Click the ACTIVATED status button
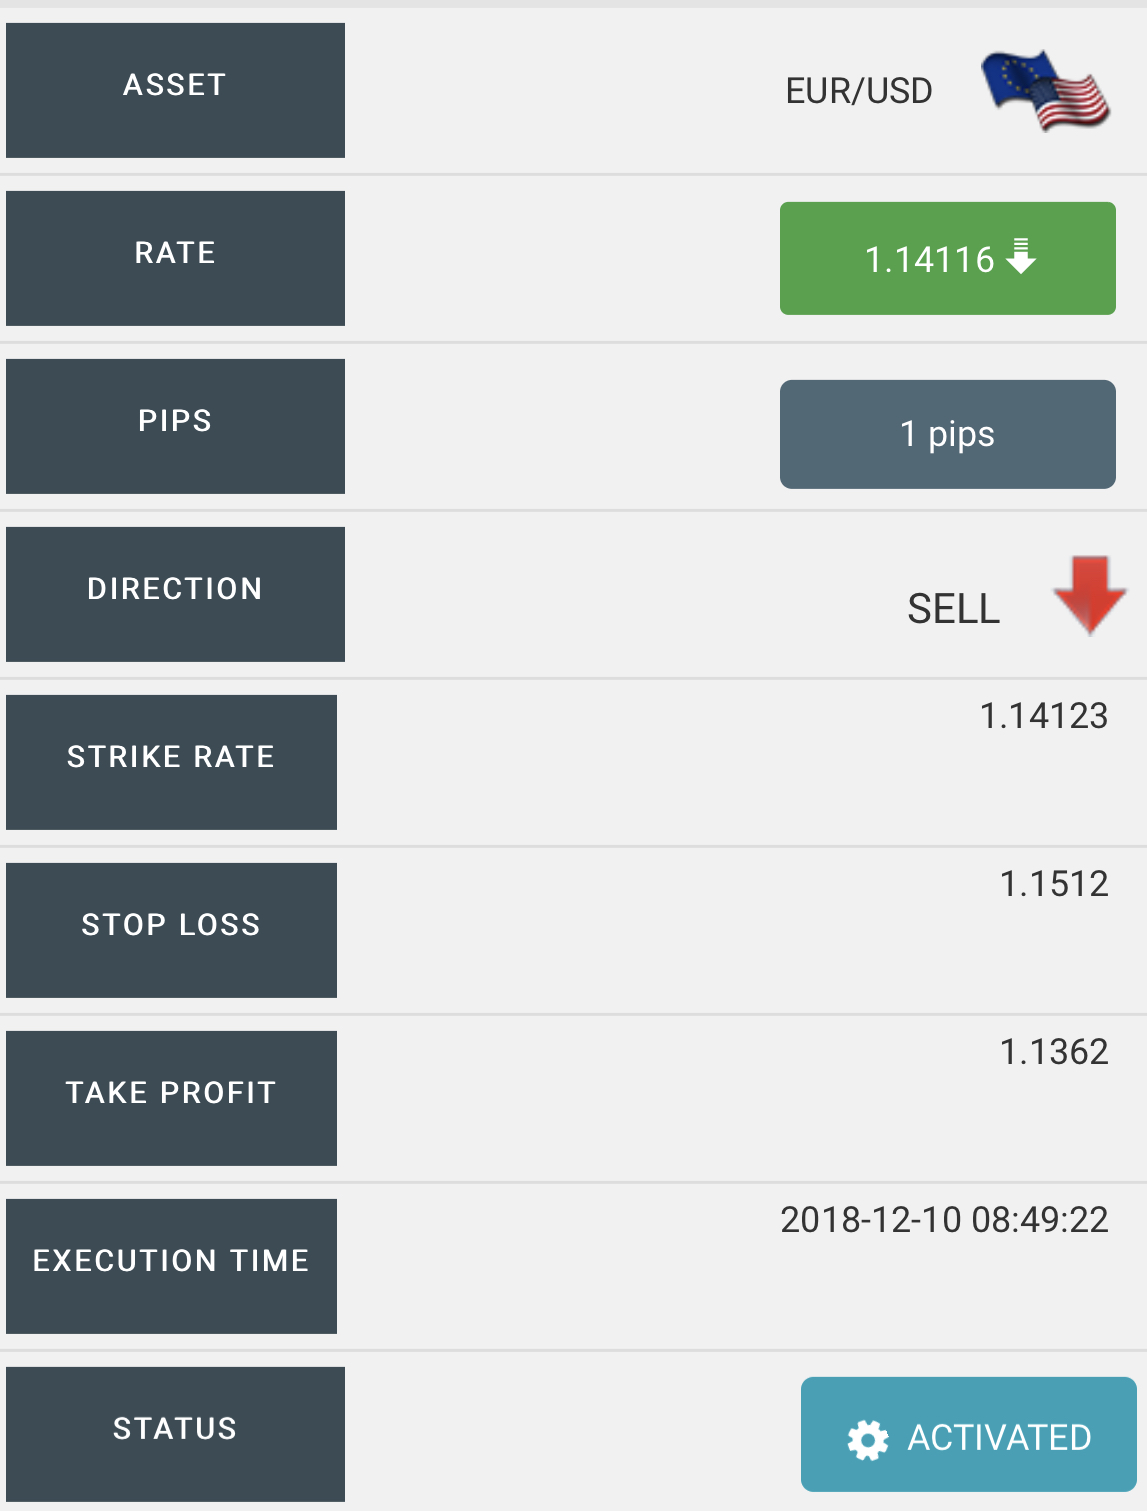The height and width of the screenshot is (1511, 1147). (x=969, y=1434)
